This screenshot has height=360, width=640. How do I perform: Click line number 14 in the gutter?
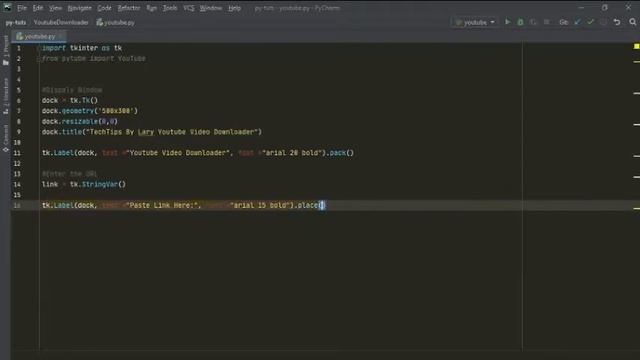[17, 184]
